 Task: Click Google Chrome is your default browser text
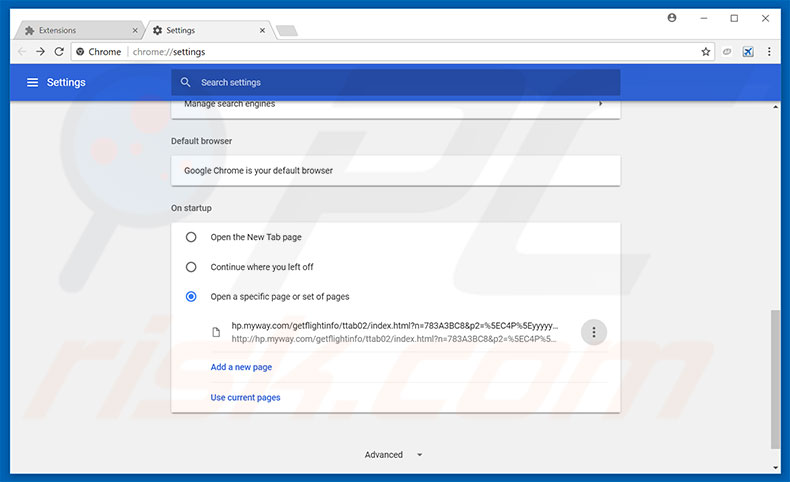pos(258,170)
